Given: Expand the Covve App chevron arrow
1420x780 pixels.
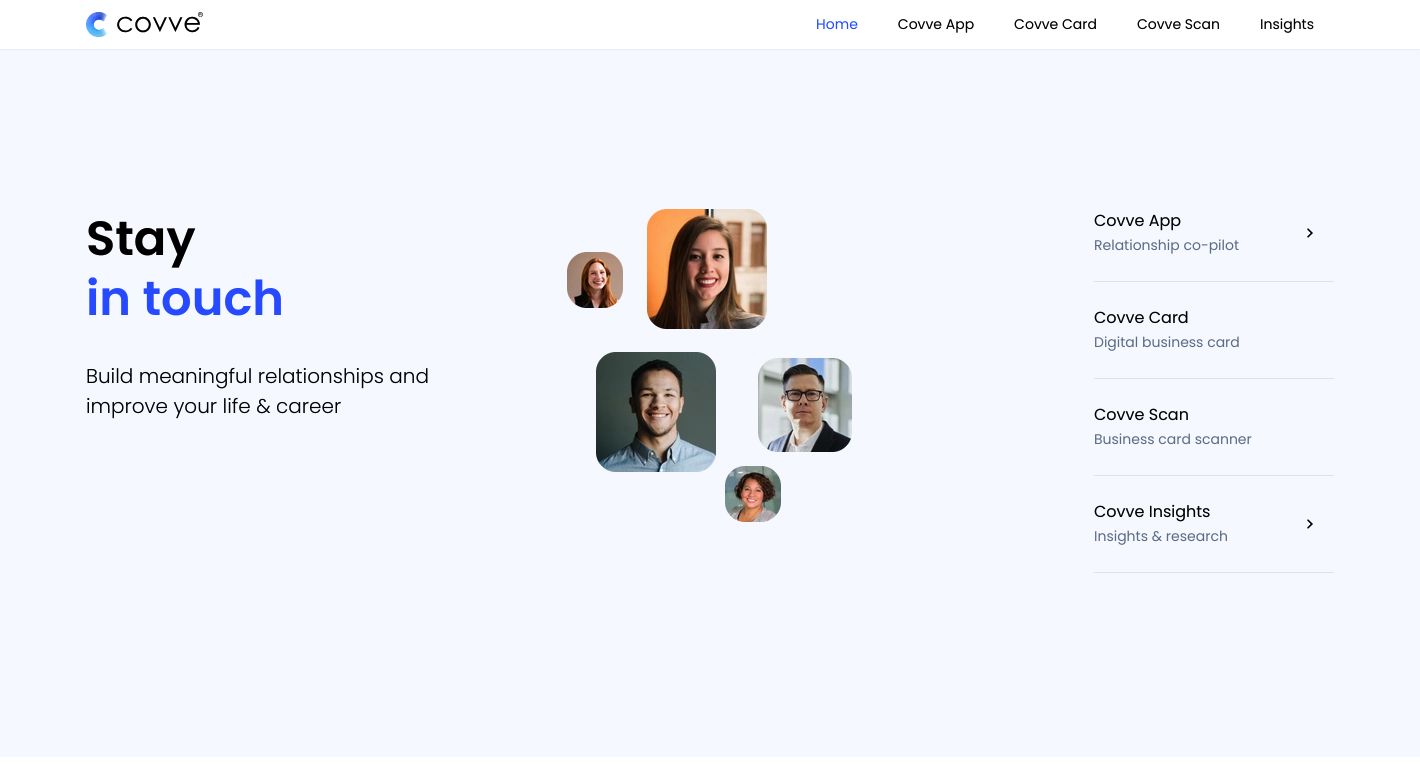Looking at the screenshot, I should click(x=1310, y=233).
